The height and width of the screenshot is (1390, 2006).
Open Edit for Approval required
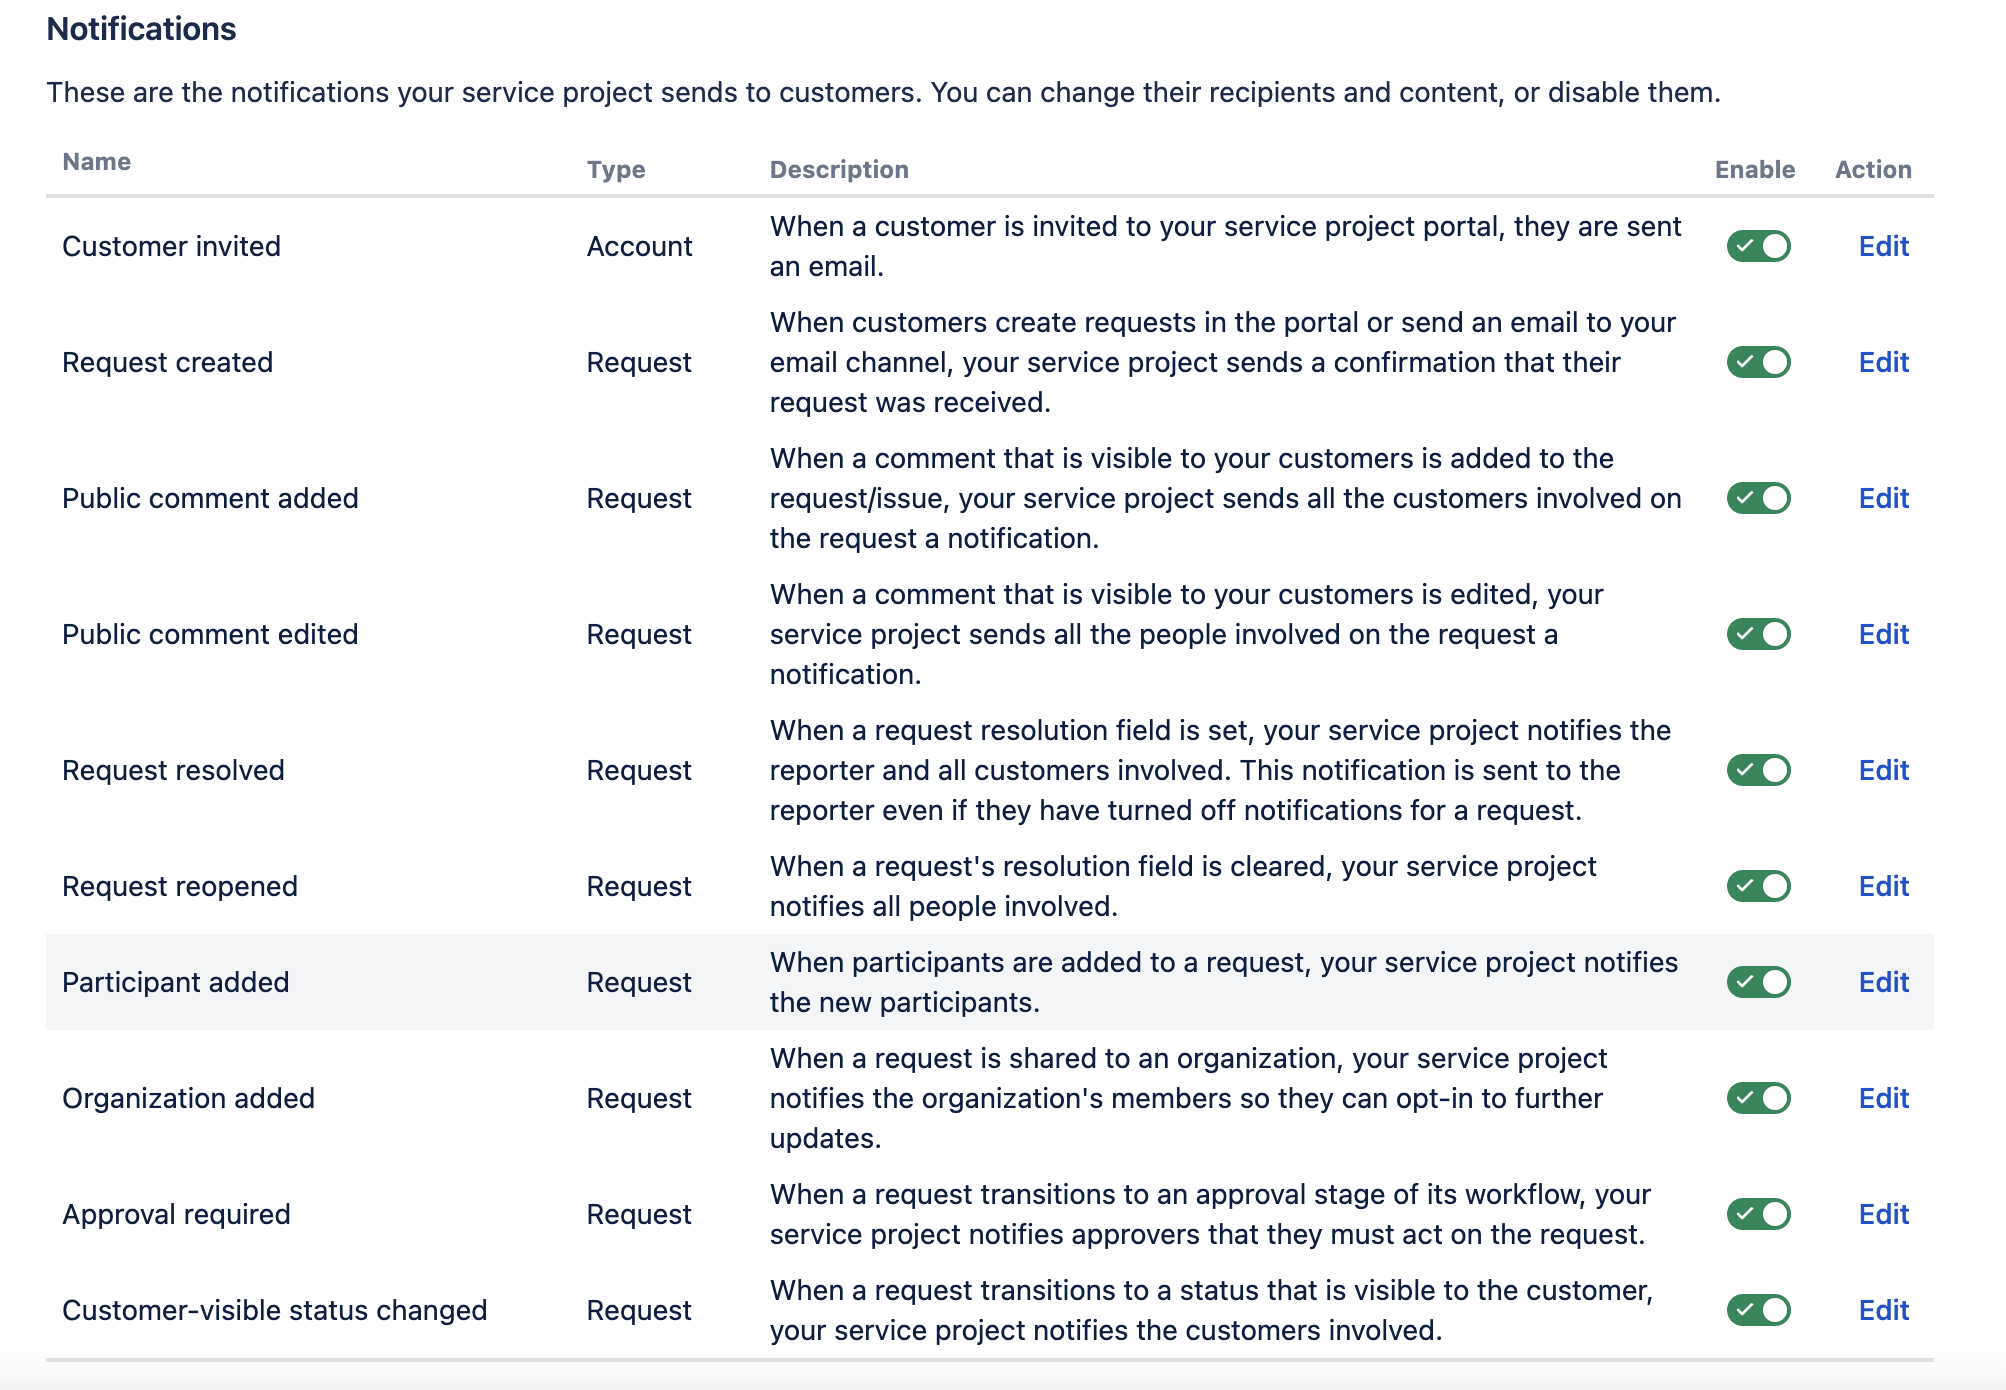[x=1883, y=1214]
